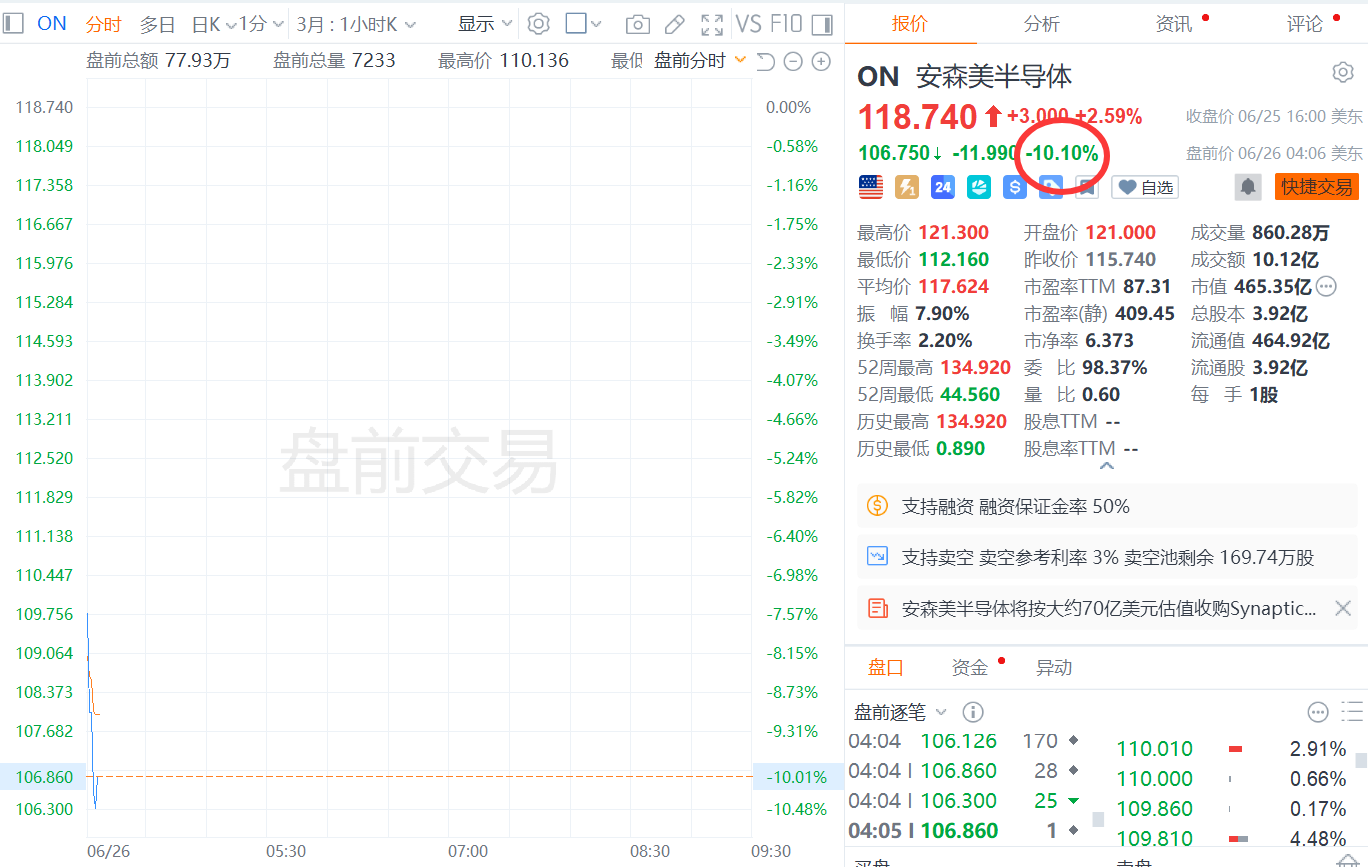Open the VS compare function
The height and width of the screenshot is (867, 1368).
pyautogui.click(x=748, y=24)
